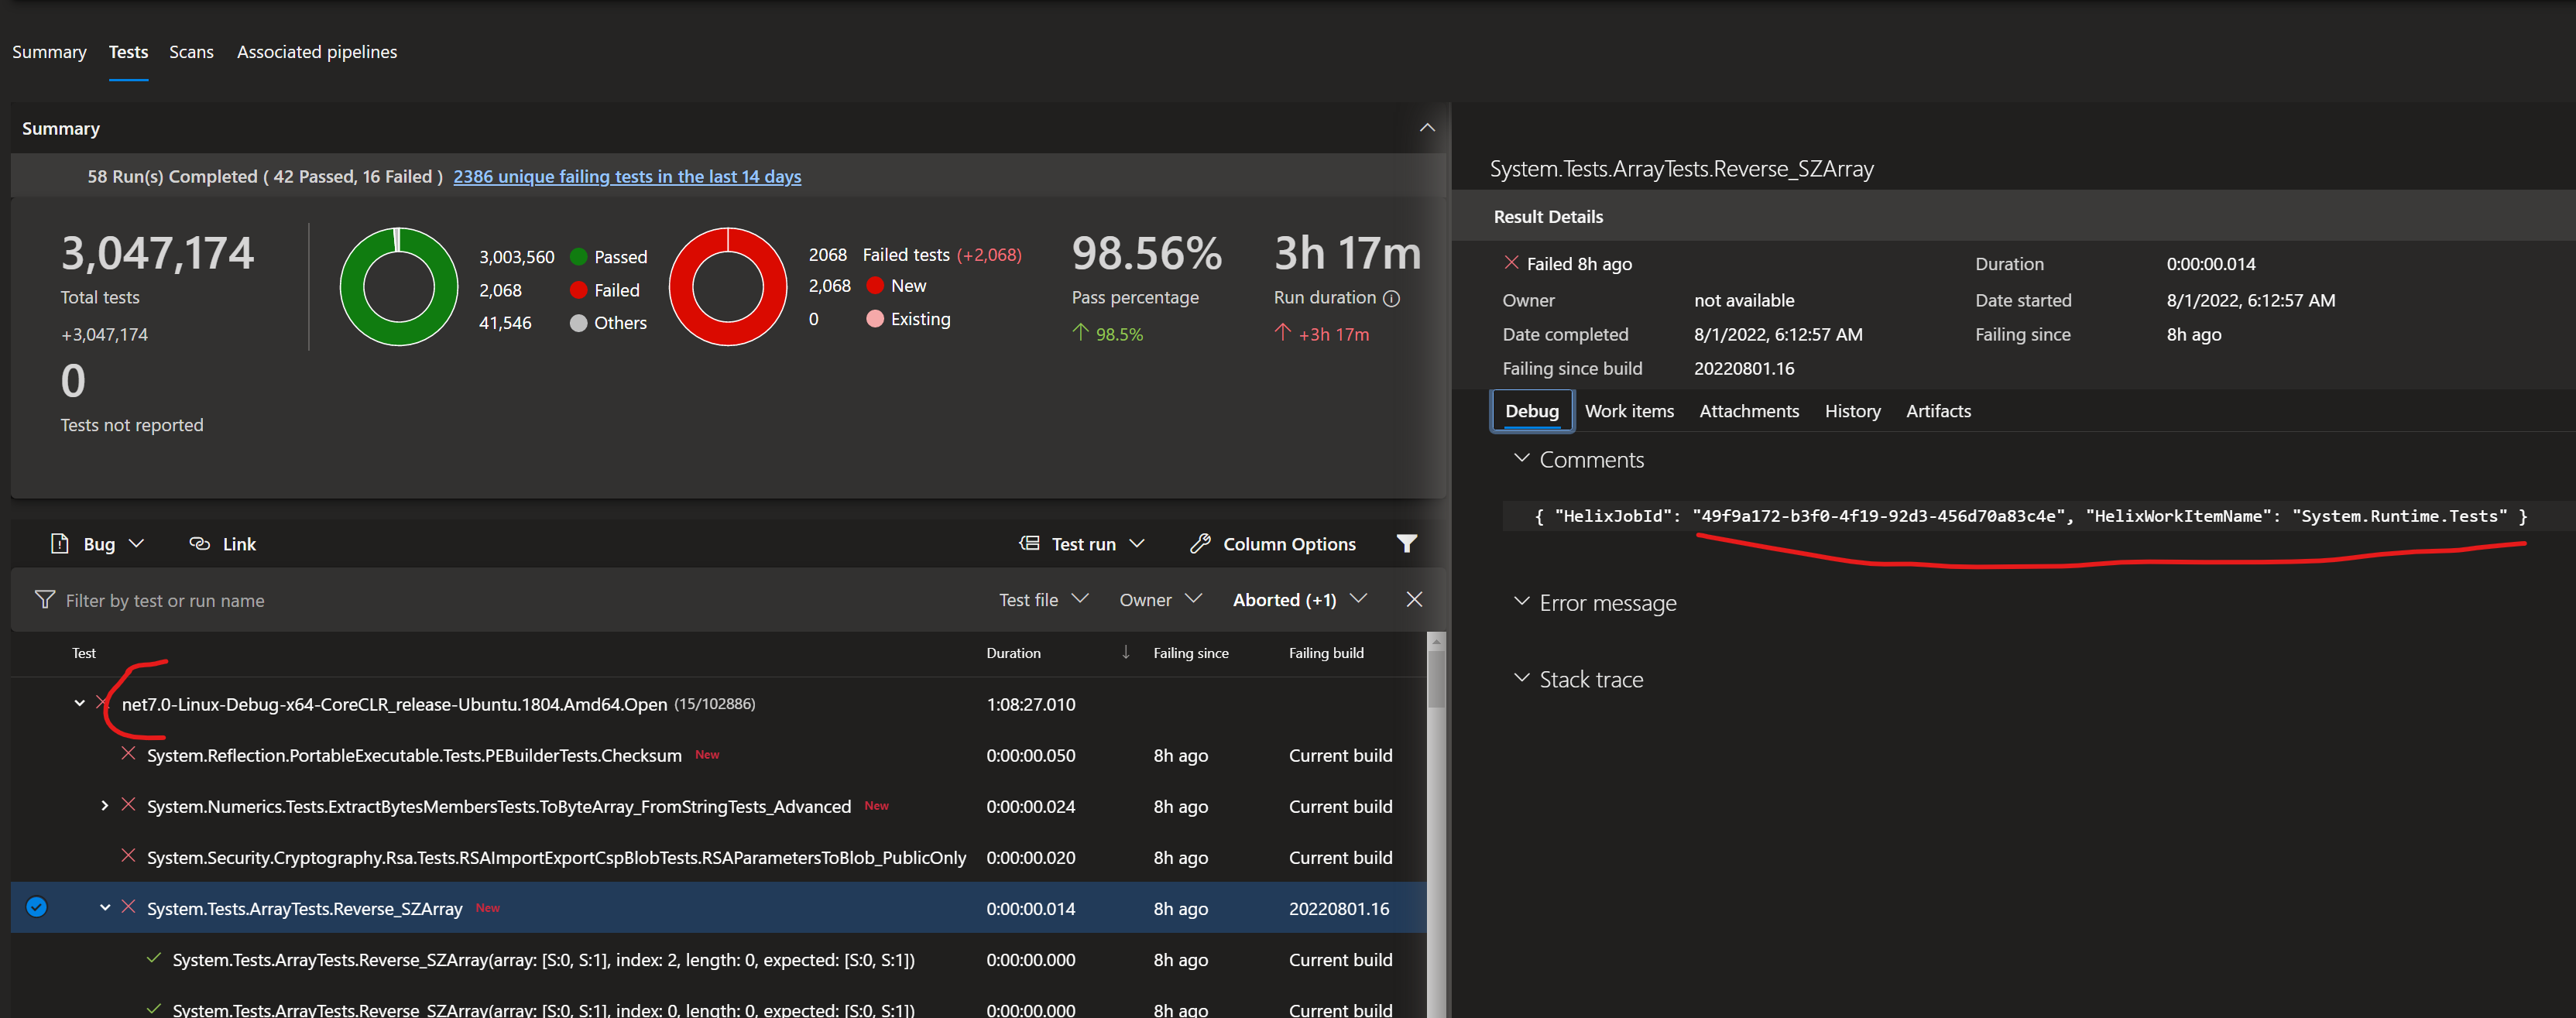Click the Link chain icon
2576x1018 pixels.
[200, 543]
